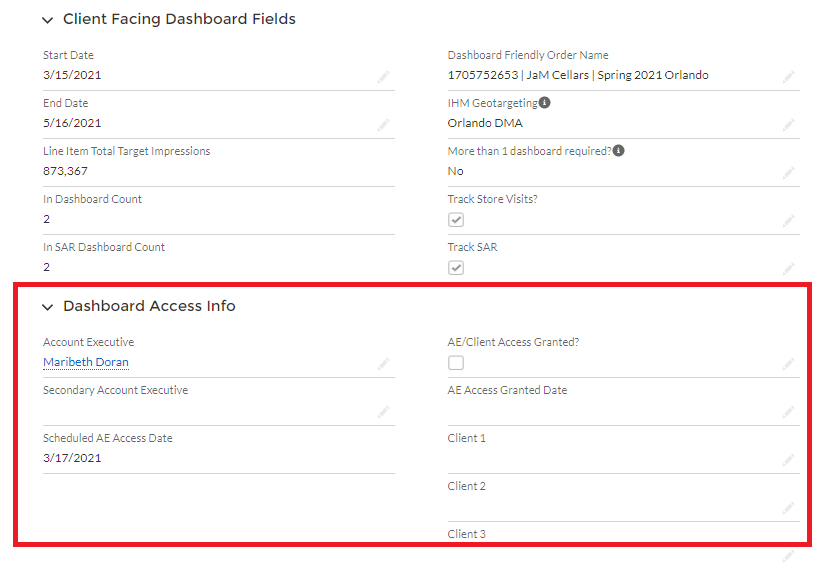Screen dimensions: 828x566
Task: Toggle the Track Store Visits checkbox
Action: coord(456,220)
